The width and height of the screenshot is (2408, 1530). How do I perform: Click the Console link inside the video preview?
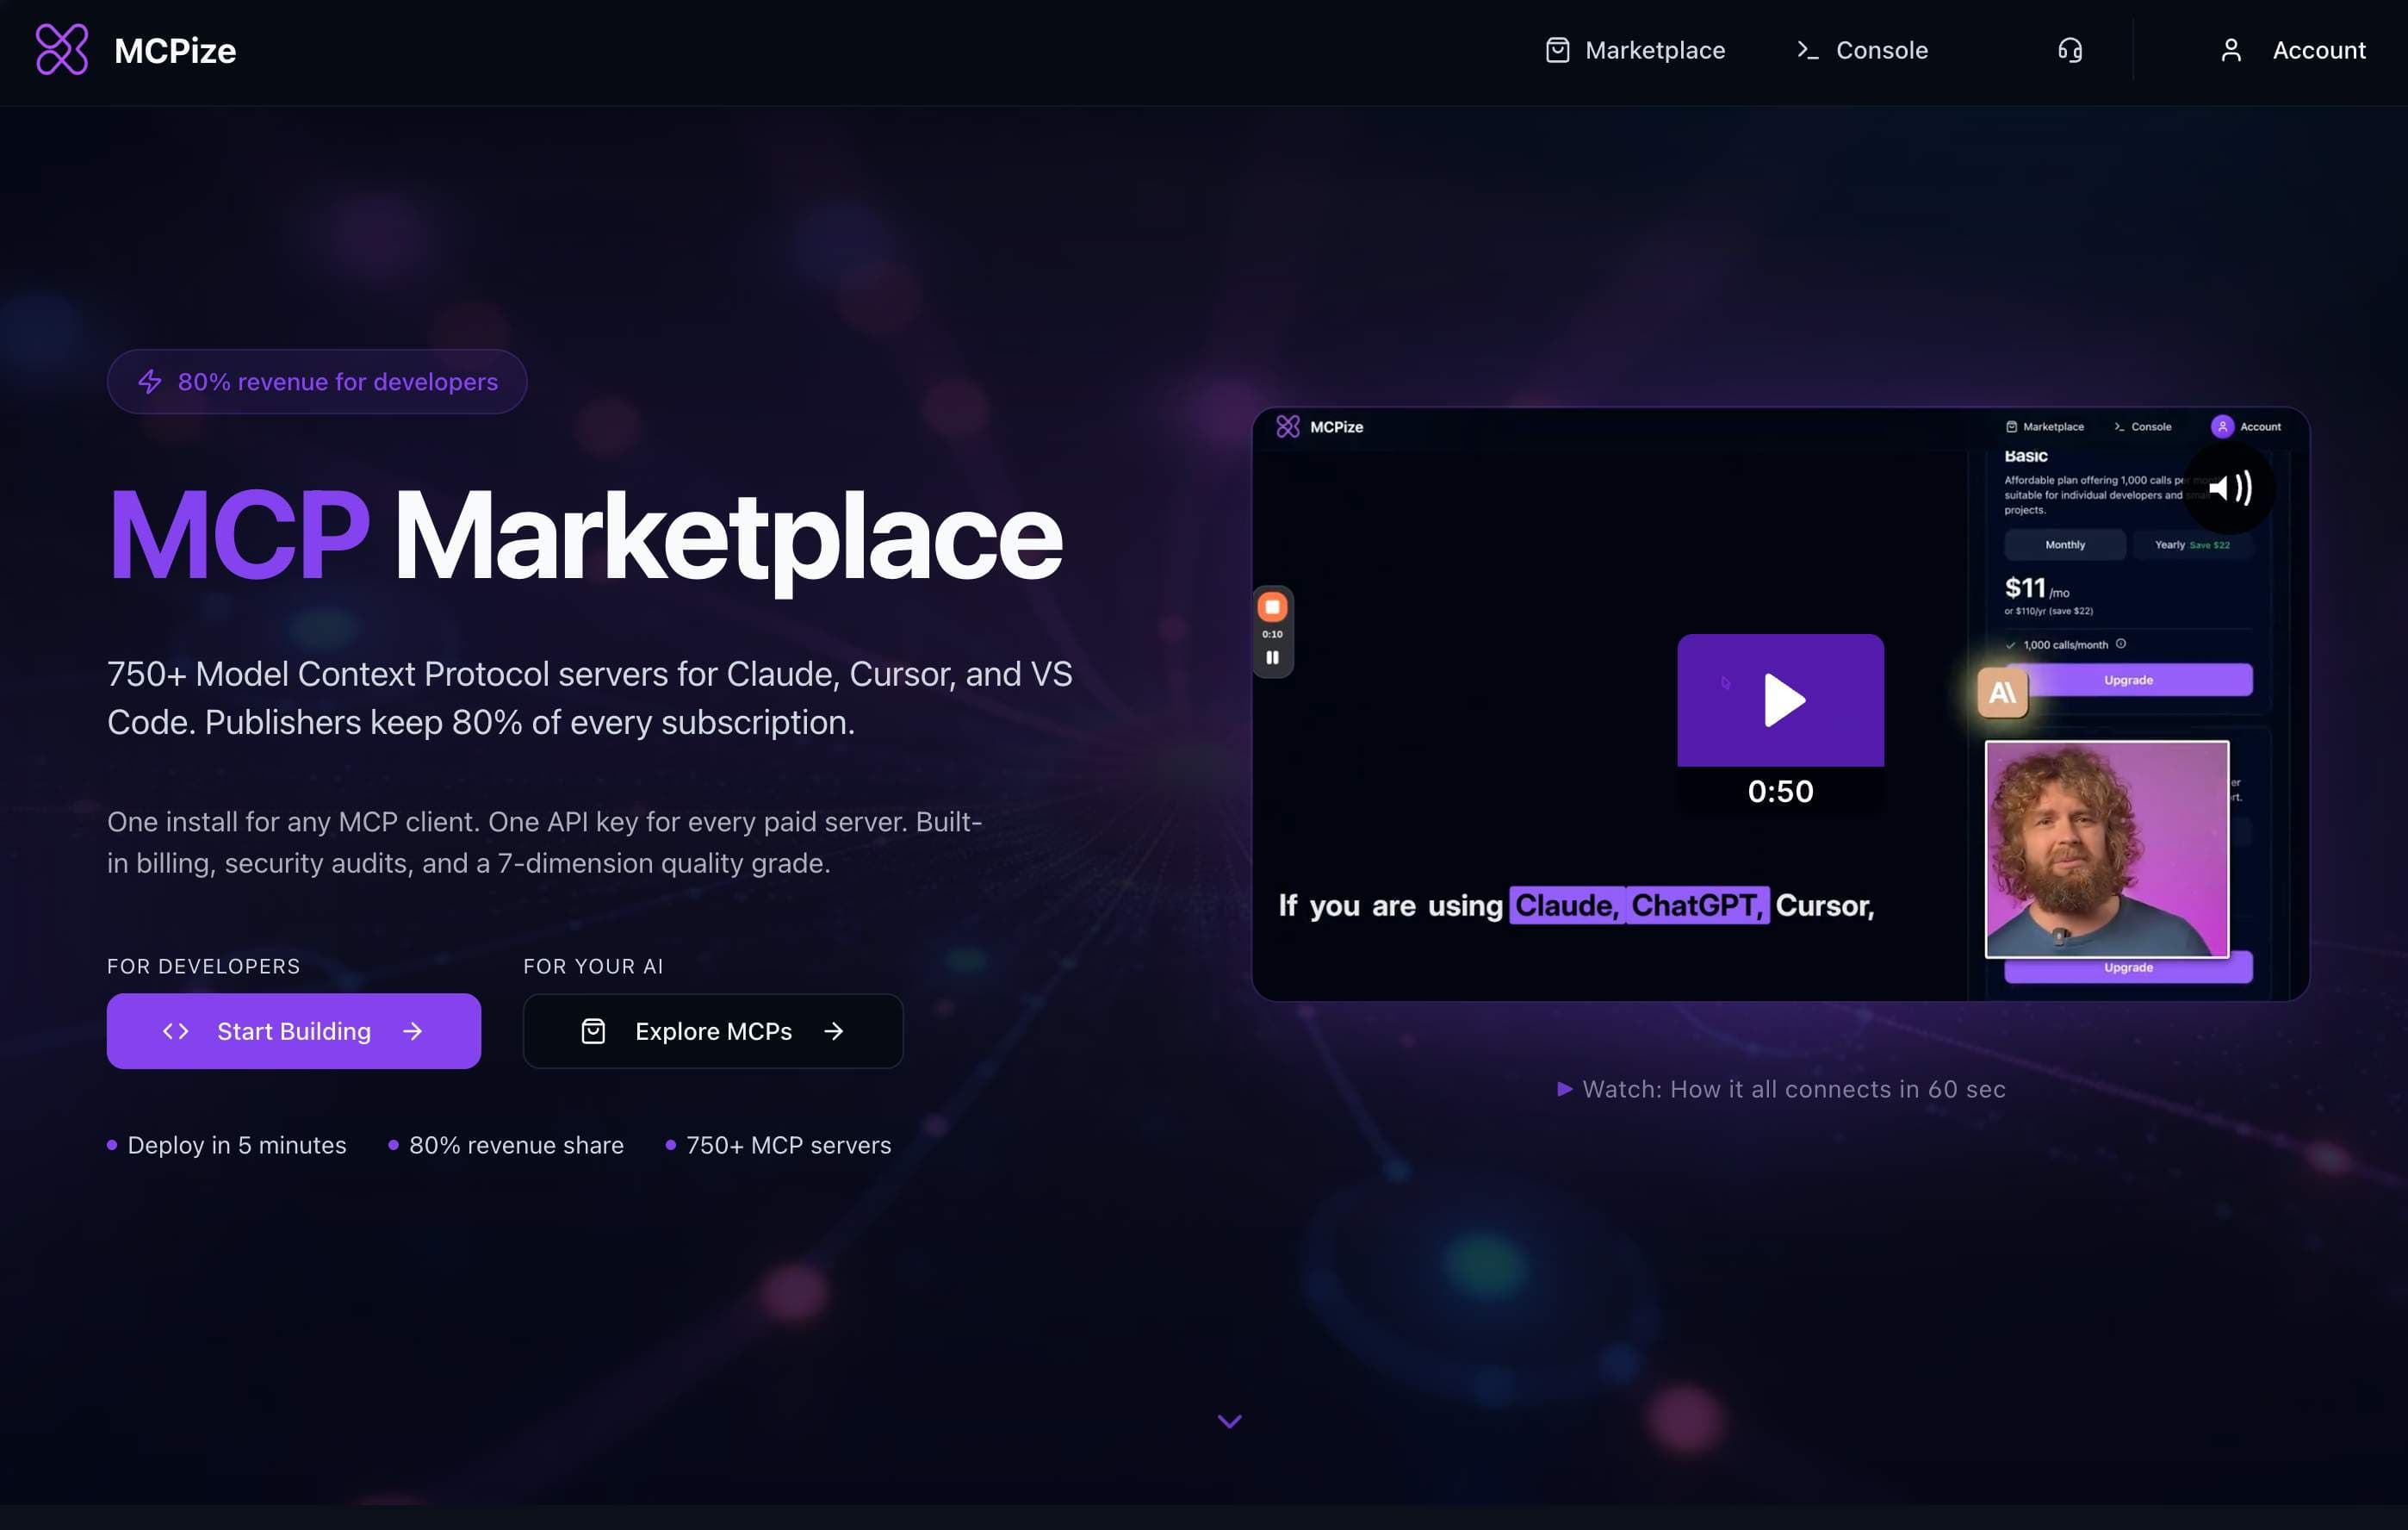[x=2142, y=427]
